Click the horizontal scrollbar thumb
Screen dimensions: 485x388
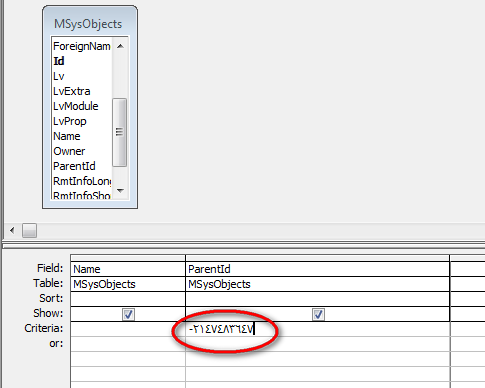click(x=29, y=230)
